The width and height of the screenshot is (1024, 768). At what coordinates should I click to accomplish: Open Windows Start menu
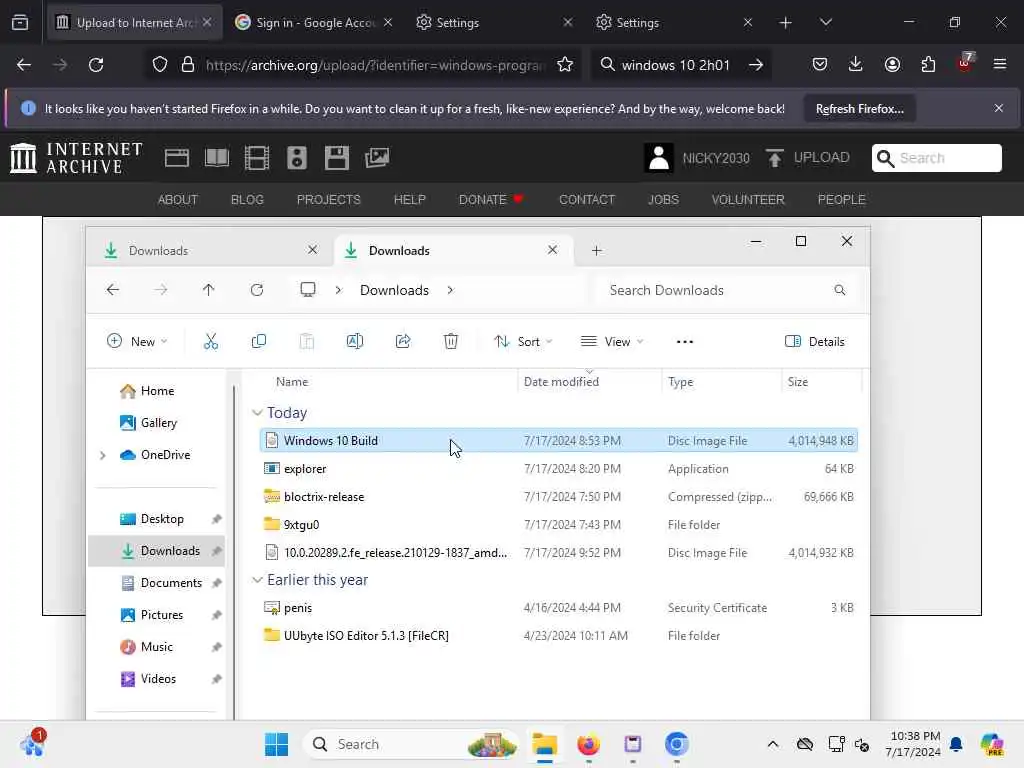click(x=276, y=744)
